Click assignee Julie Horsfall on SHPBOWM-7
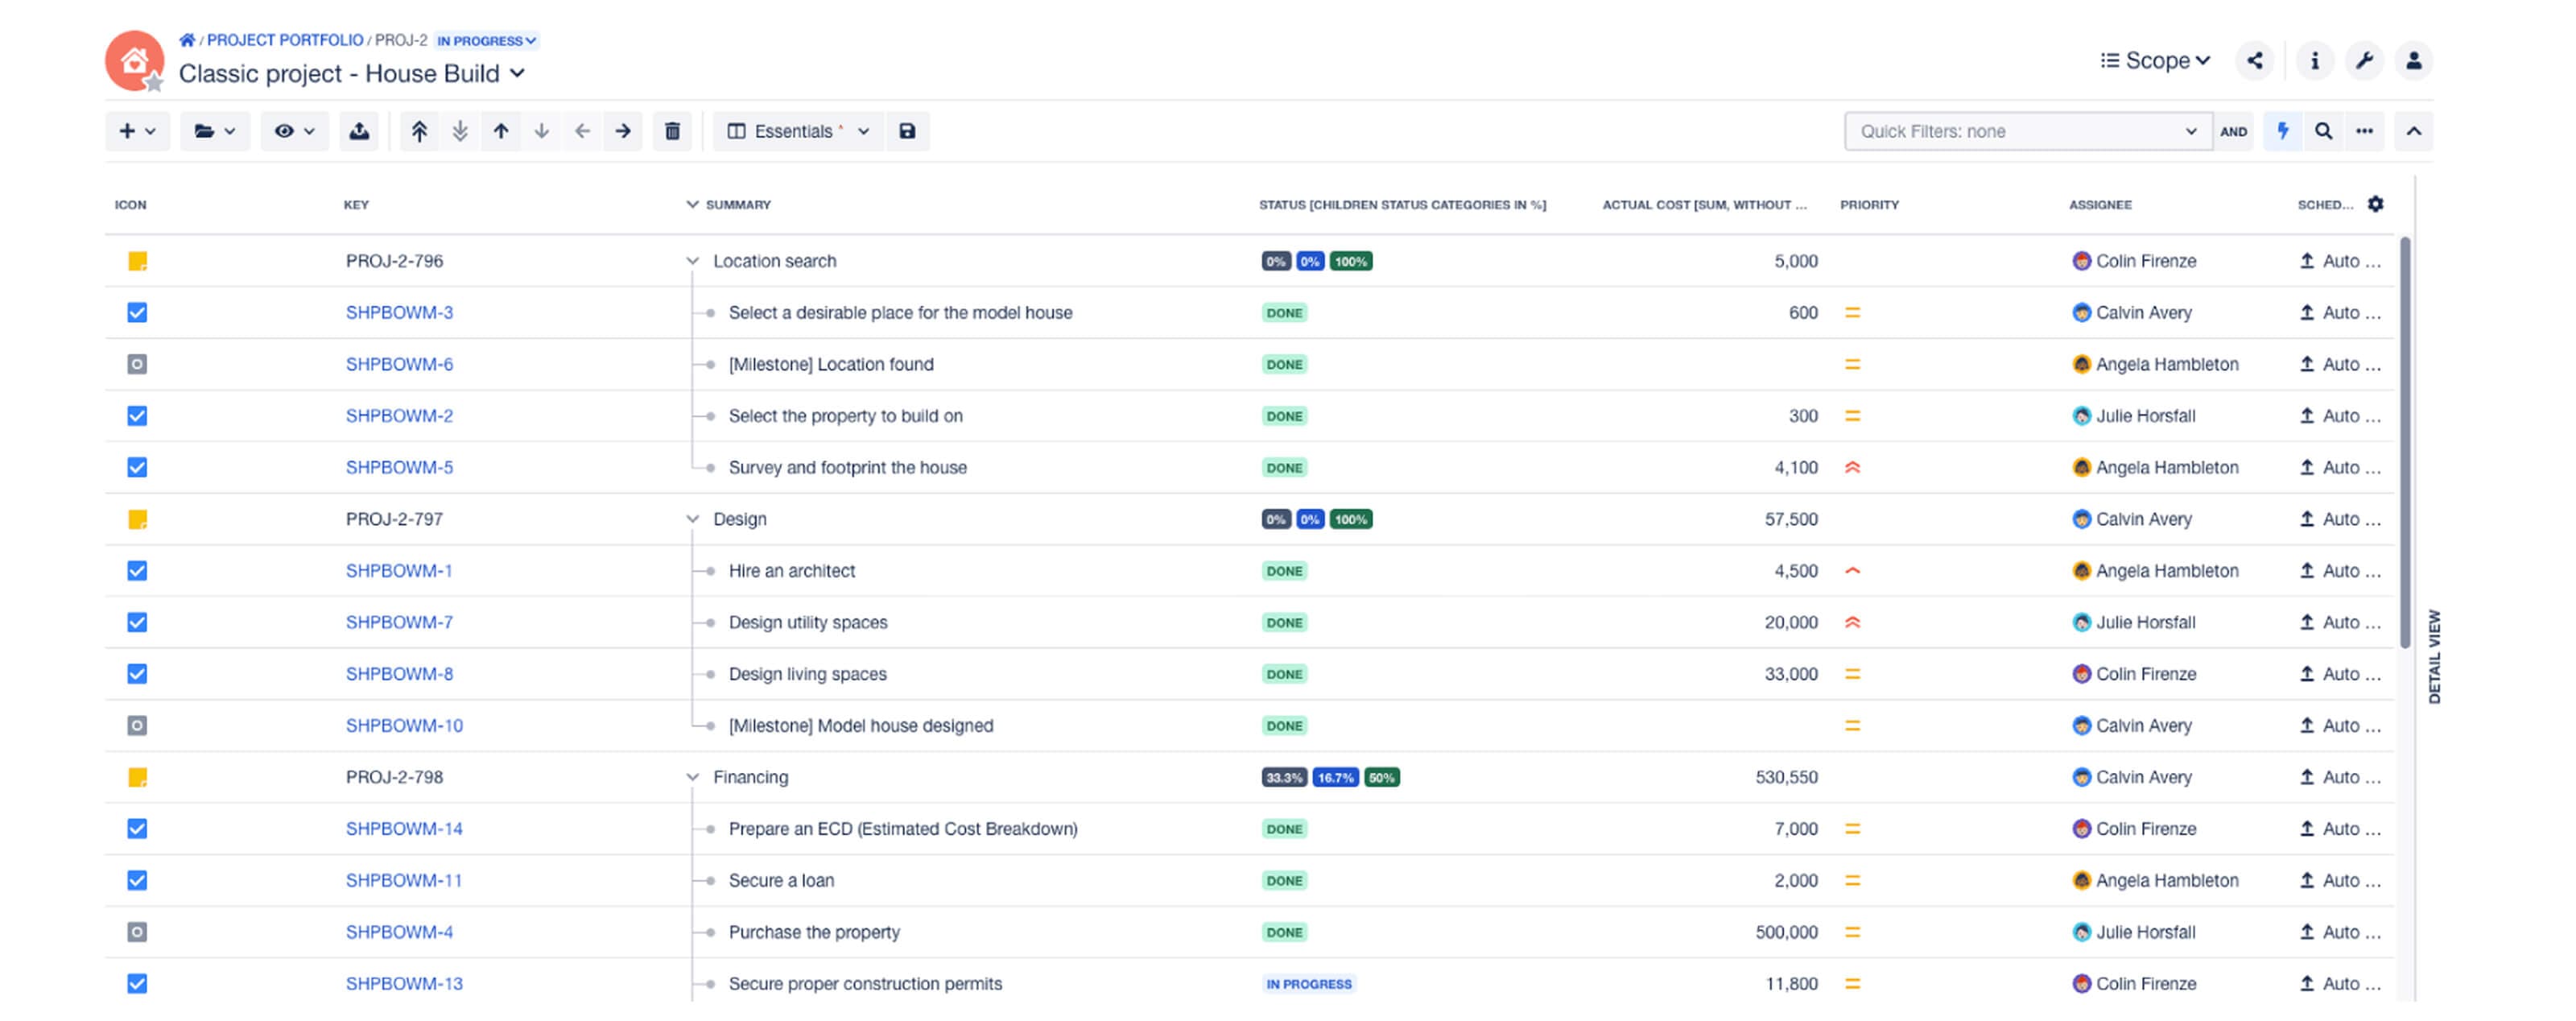 2134,623
